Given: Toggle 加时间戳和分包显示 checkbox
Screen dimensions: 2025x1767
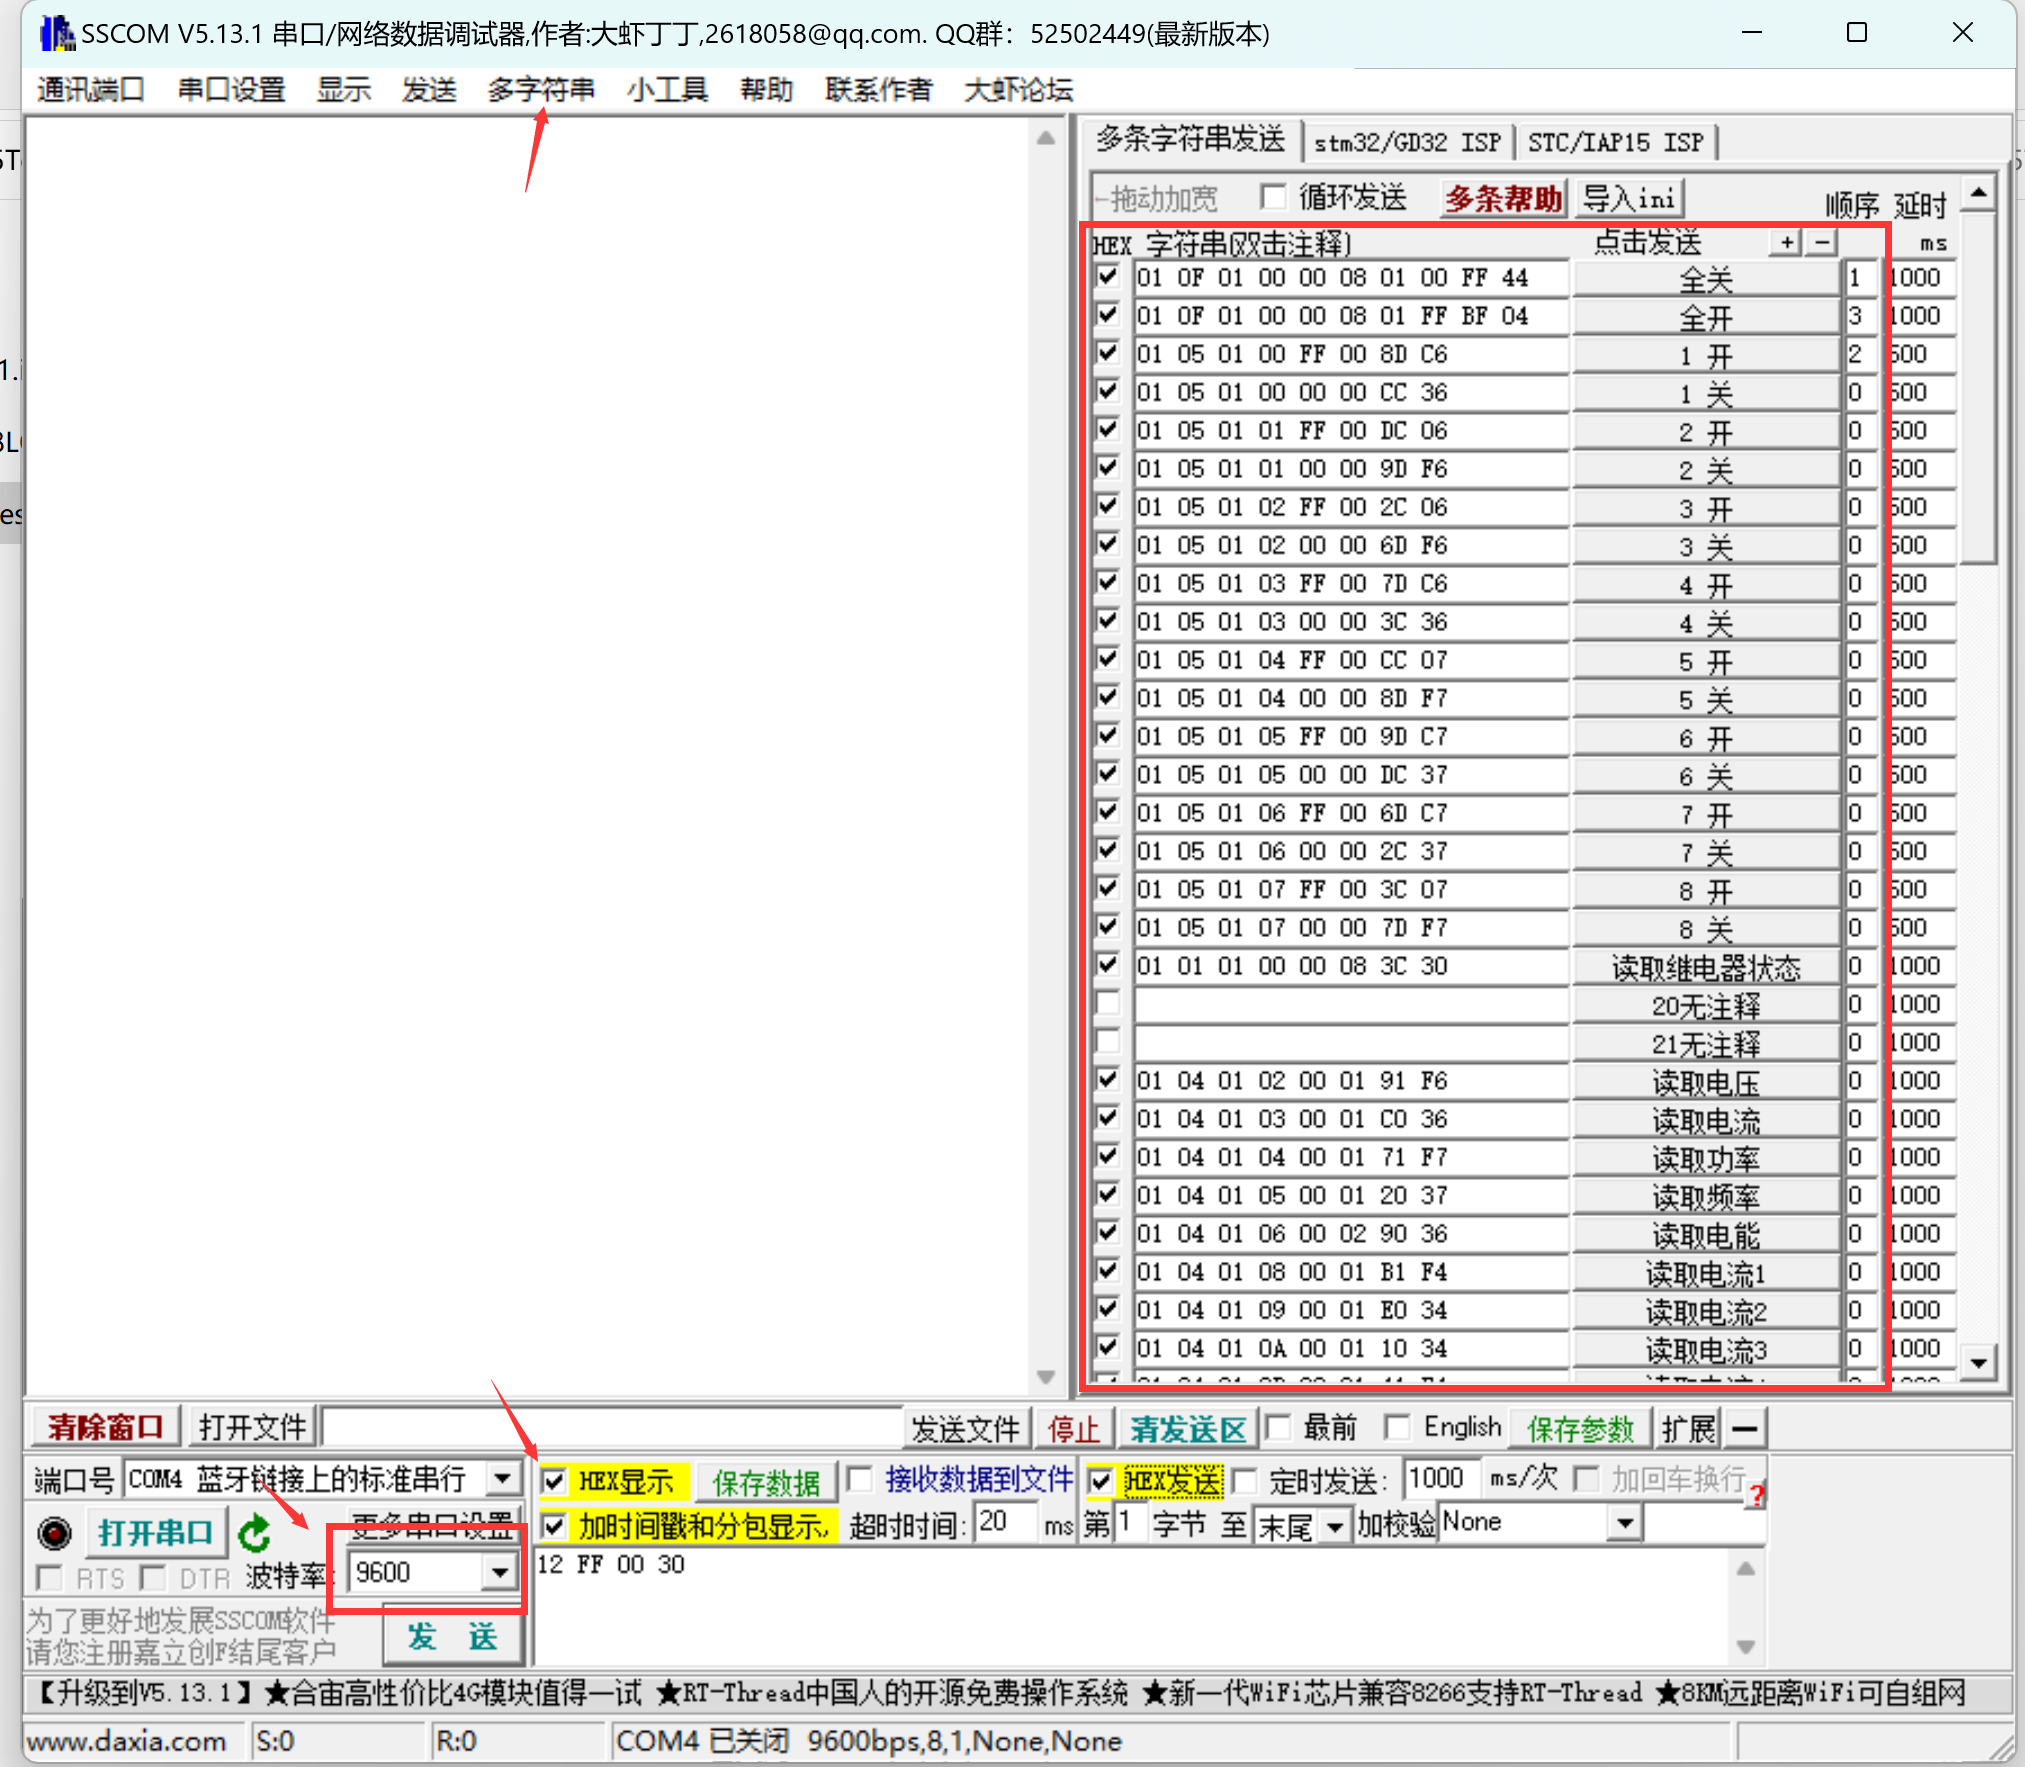Looking at the screenshot, I should pos(553,1526).
